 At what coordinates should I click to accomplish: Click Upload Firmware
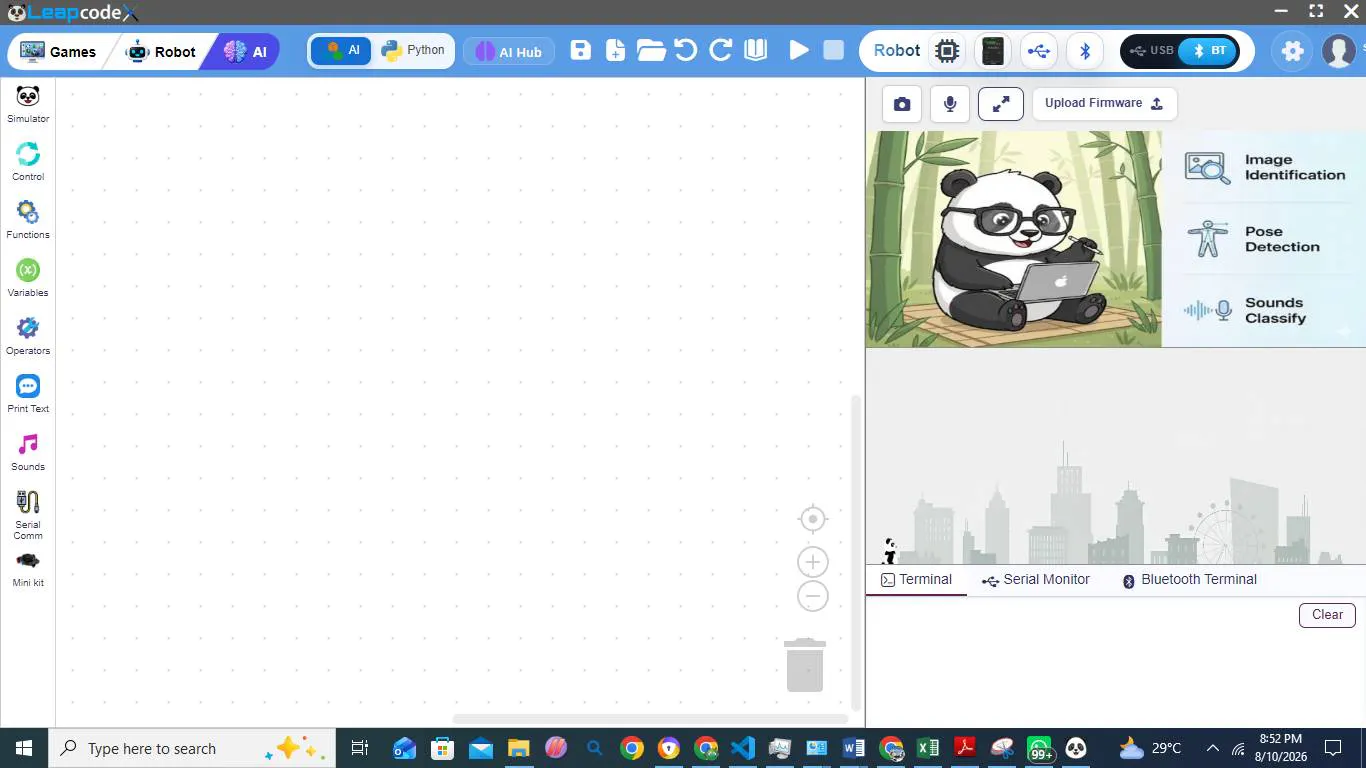[x=1104, y=103]
